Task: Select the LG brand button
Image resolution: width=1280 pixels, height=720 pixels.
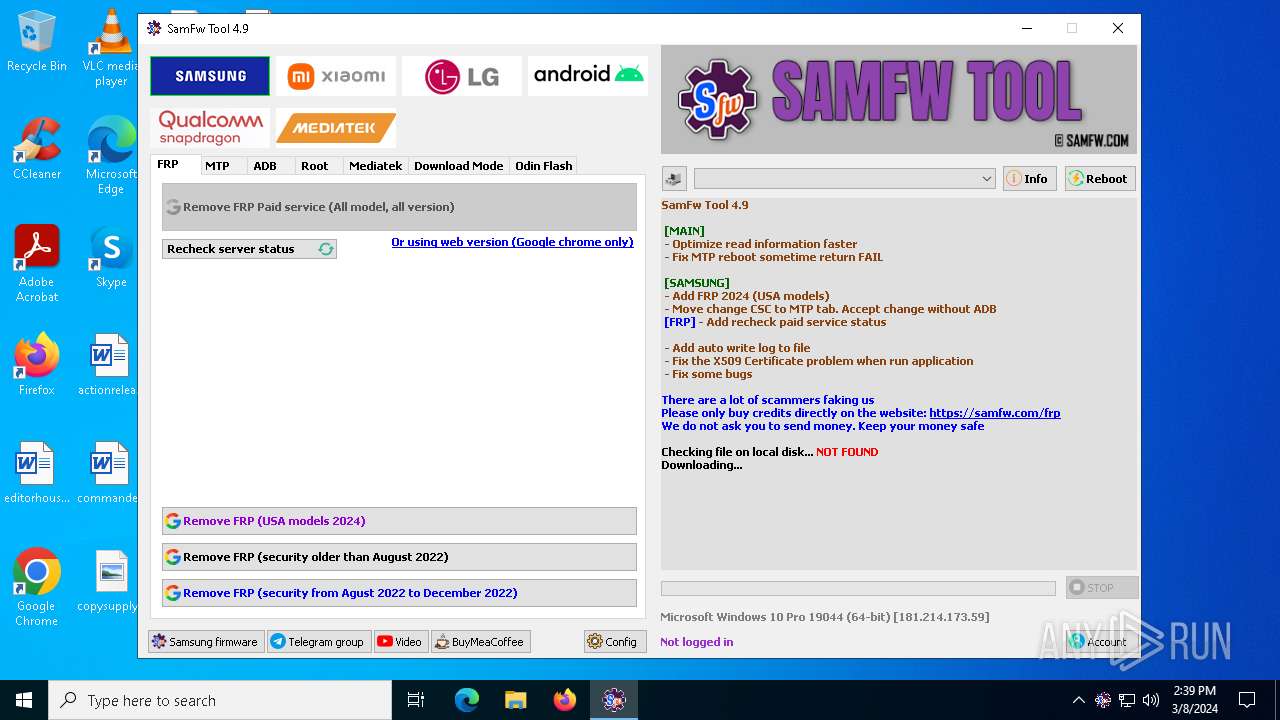Action: point(462,76)
